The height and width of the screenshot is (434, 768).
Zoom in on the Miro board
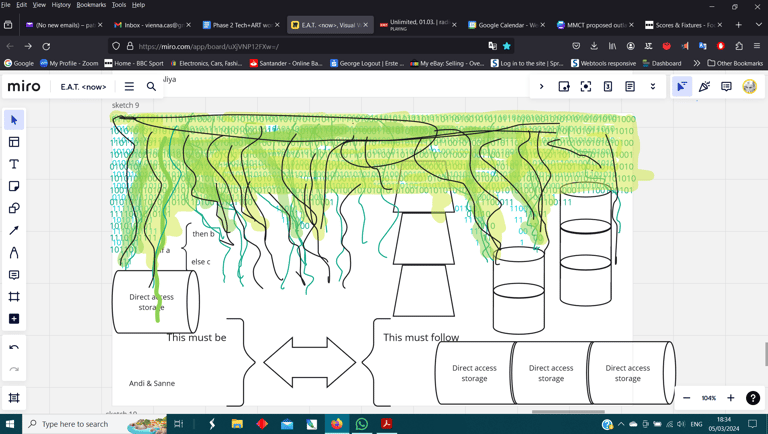point(730,398)
